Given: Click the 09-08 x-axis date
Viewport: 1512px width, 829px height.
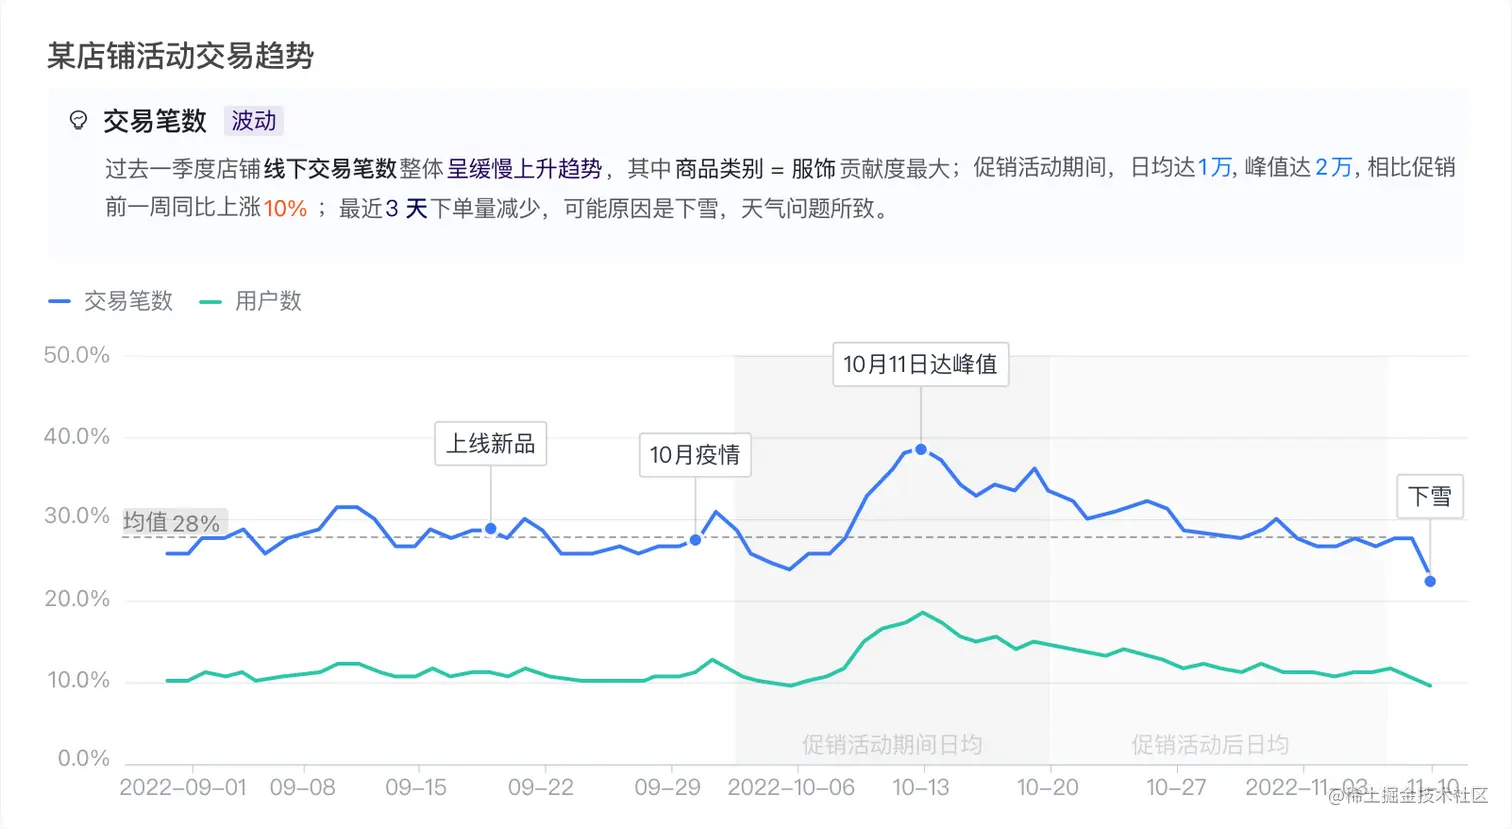Looking at the screenshot, I should pos(303,788).
